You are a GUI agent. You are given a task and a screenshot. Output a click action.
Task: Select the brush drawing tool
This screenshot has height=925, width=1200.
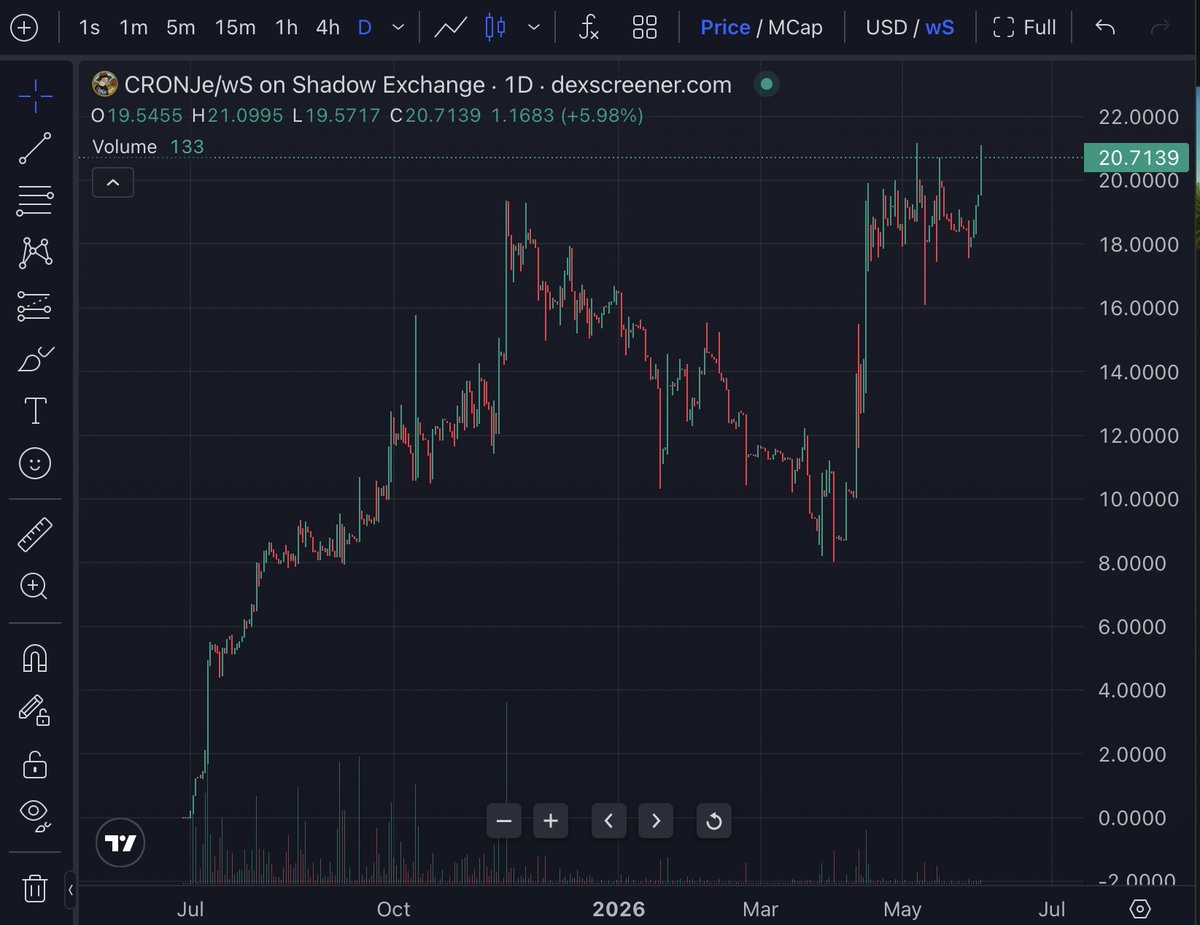[35, 358]
